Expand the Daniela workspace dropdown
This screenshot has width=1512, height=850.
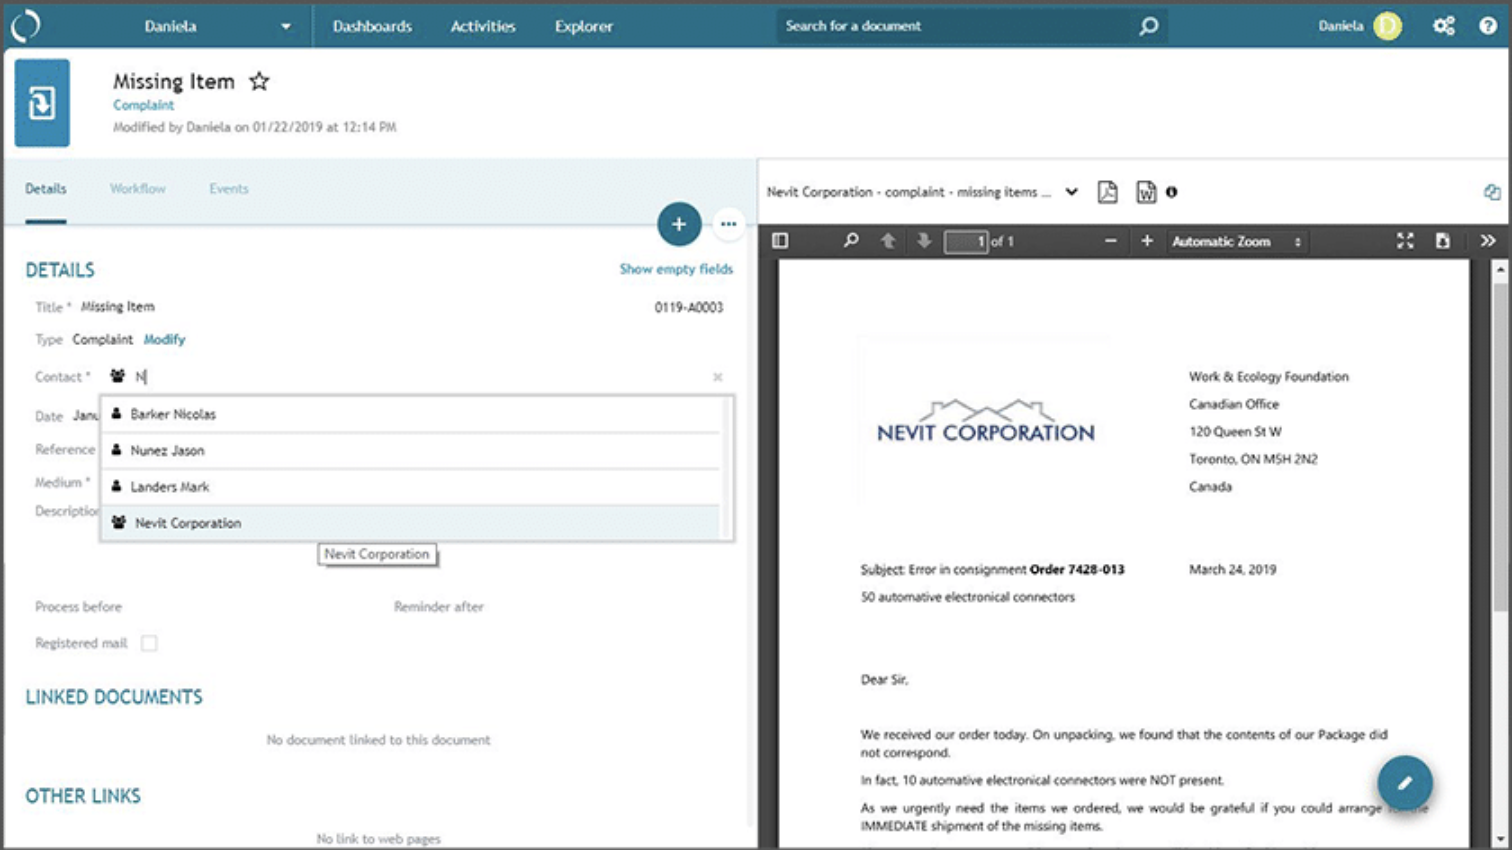[x=286, y=26]
